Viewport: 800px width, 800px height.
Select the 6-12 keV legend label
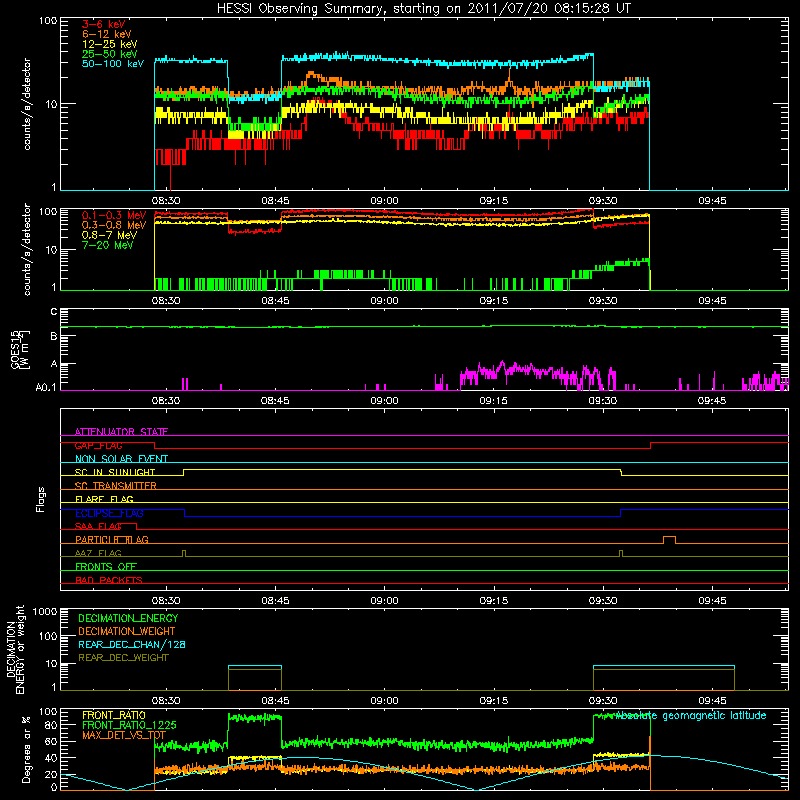coord(107,34)
